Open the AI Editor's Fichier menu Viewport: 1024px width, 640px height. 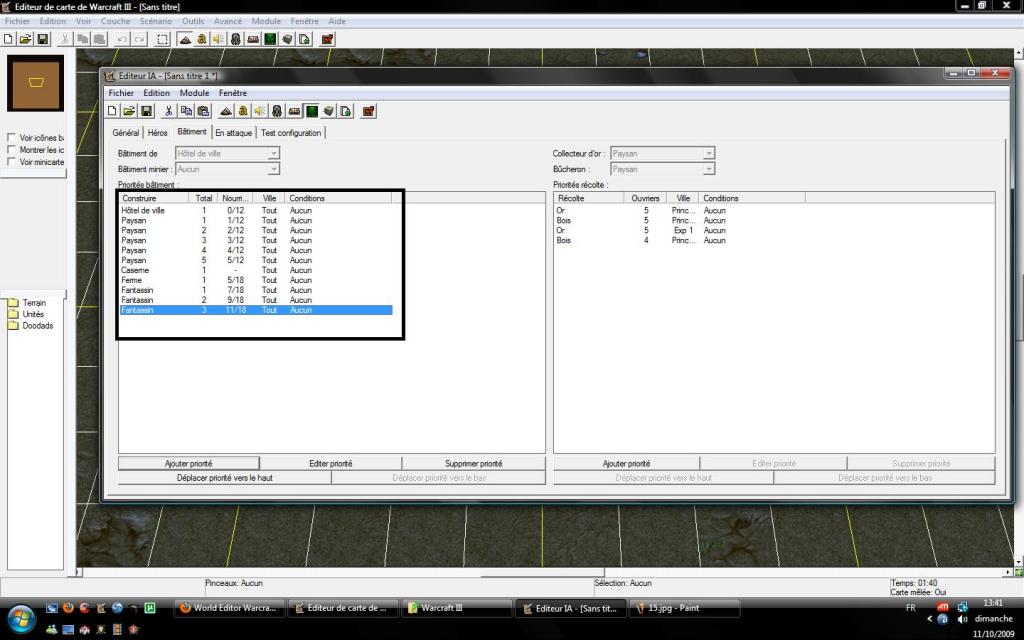[121, 93]
